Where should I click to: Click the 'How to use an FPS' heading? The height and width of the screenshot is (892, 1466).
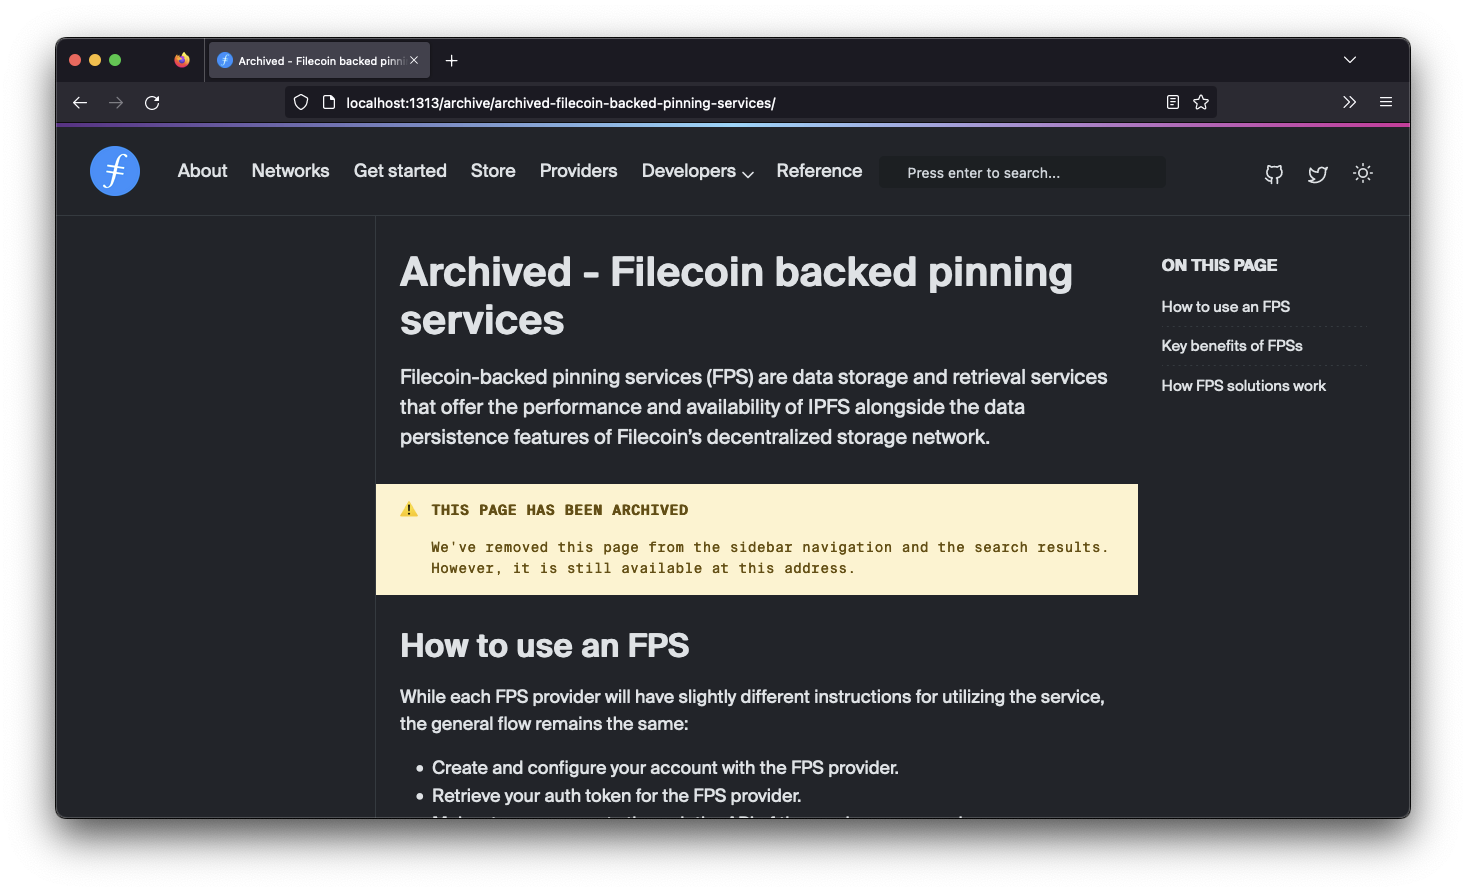545,646
